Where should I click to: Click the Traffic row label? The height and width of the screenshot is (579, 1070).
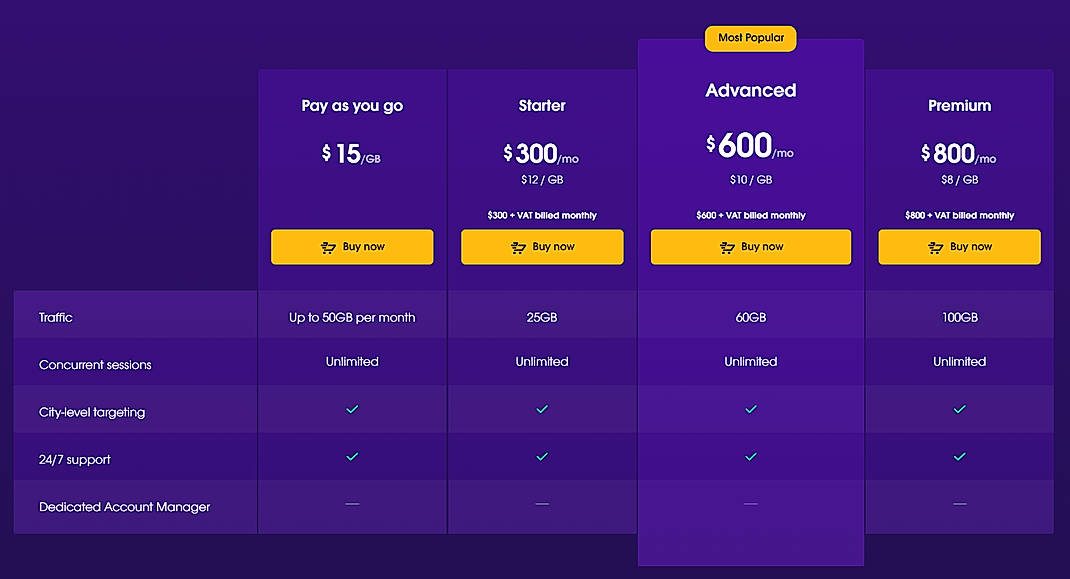[x=56, y=317]
